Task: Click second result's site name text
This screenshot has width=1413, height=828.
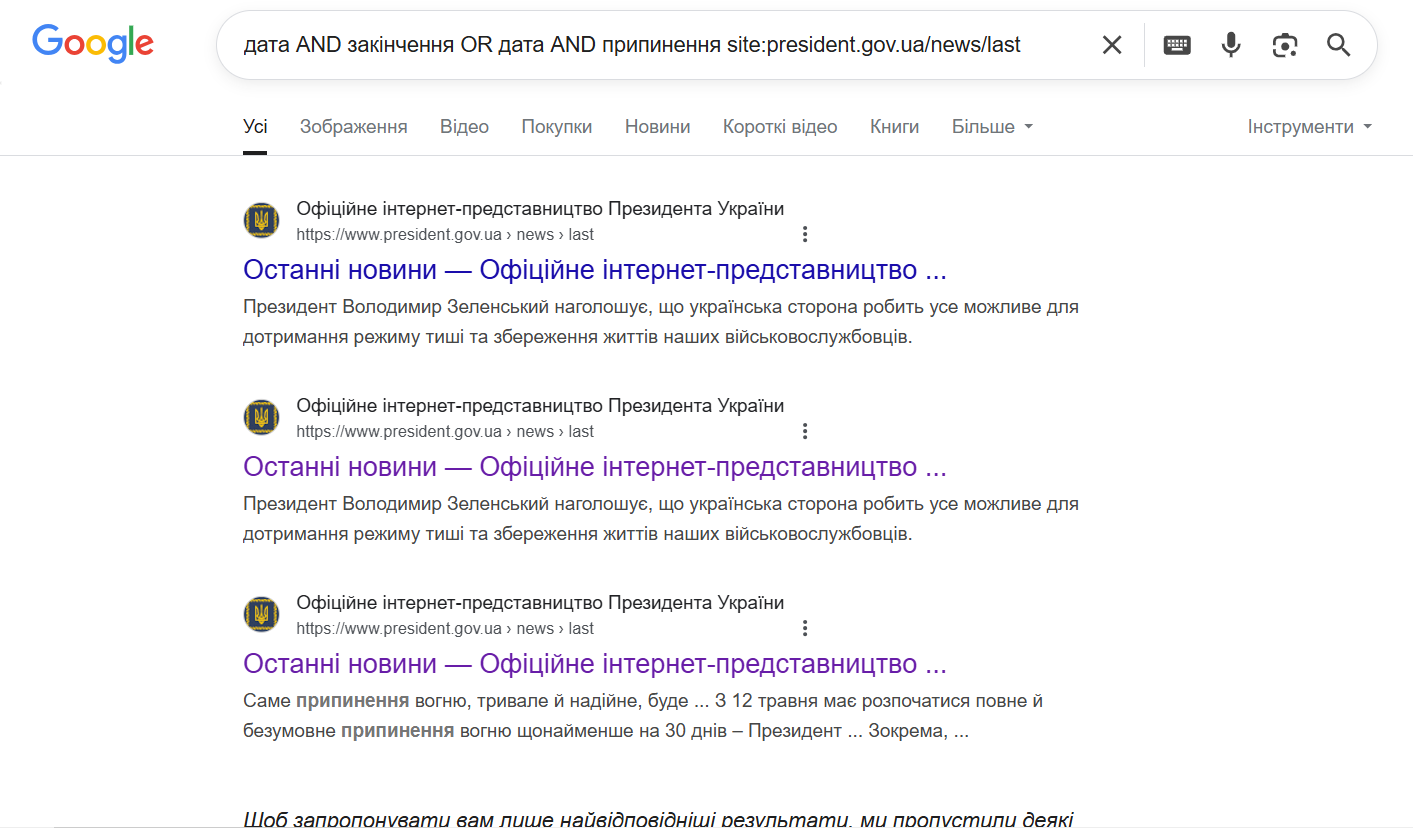Action: [540, 406]
